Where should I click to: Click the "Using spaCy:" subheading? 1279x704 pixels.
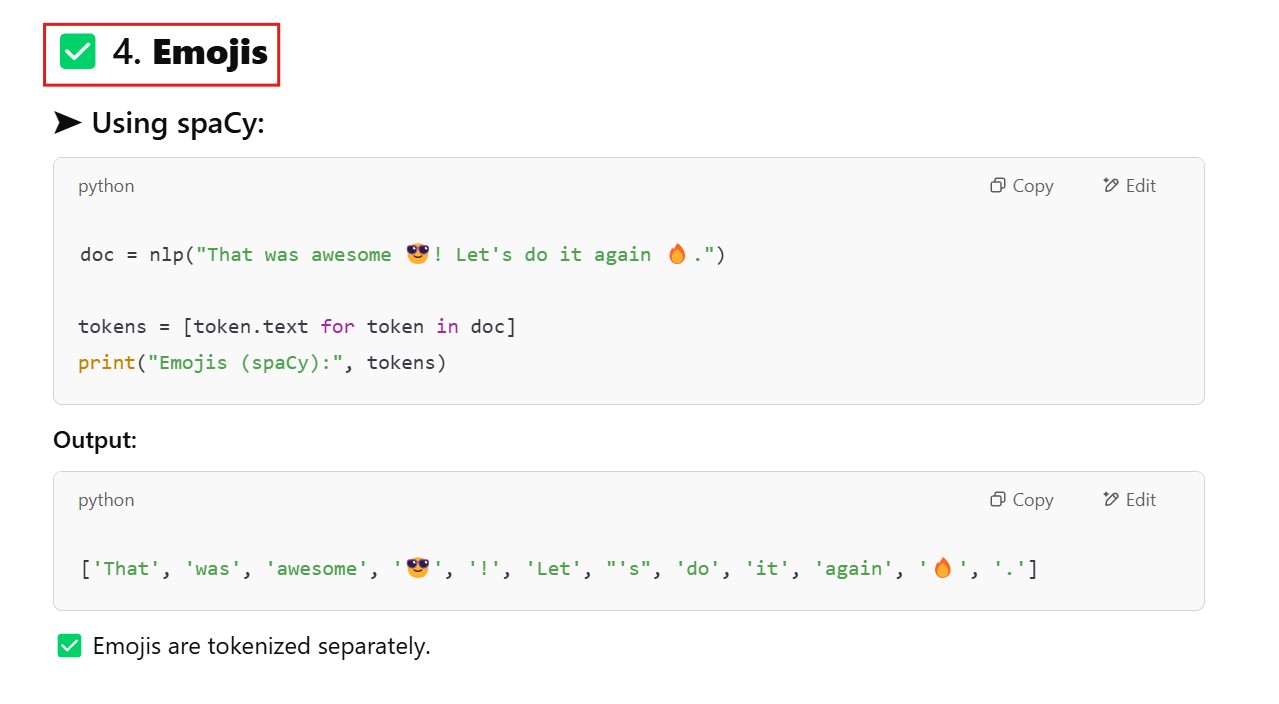(178, 123)
